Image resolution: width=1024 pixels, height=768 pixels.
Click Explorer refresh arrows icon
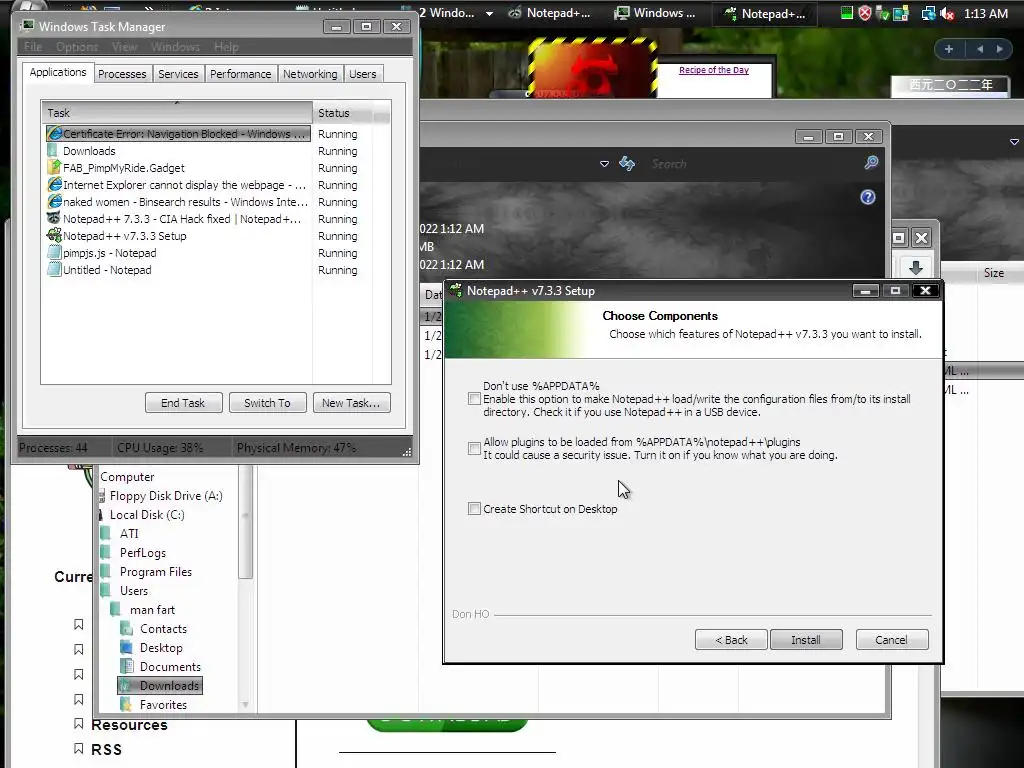[627, 163]
